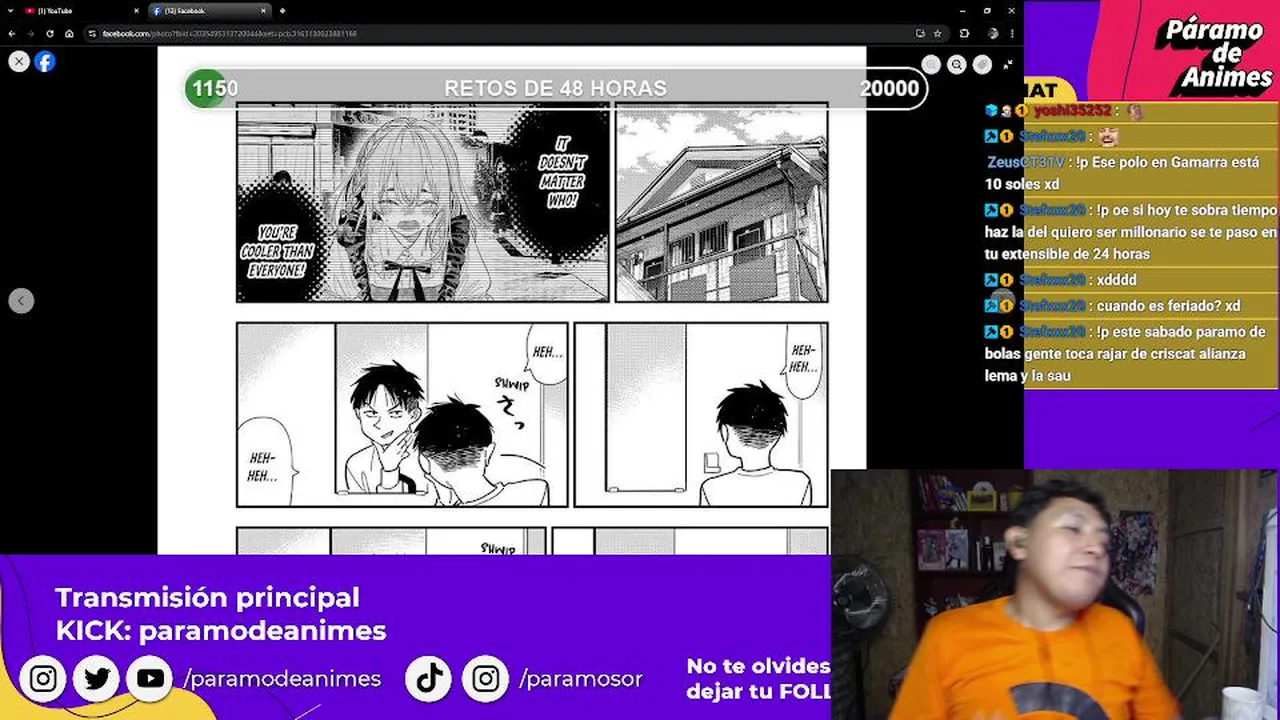This screenshot has height=720, width=1280.
Task: Click the 'cuando es feriado? xd' message
Action: [x=1168, y=306]
